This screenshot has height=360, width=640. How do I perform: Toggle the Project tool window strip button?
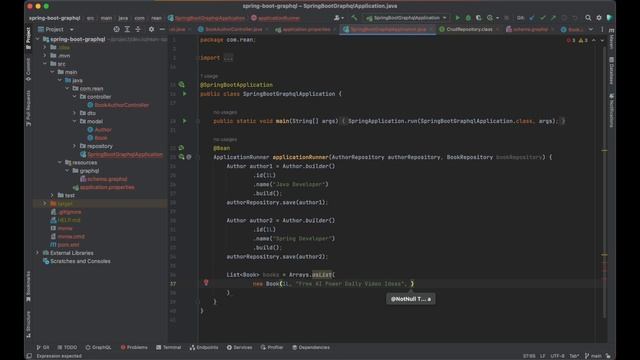28,38
